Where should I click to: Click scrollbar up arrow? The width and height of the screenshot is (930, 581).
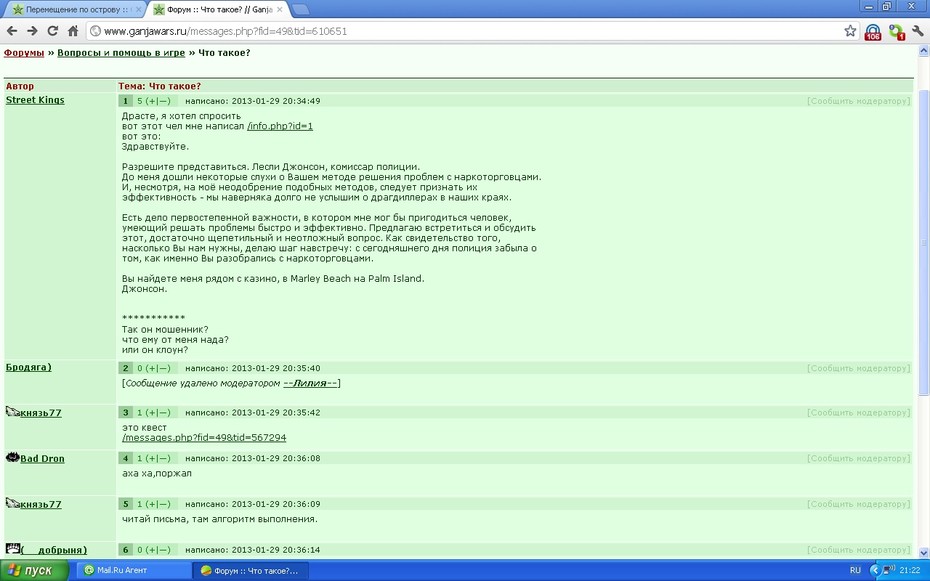tap(923, 52)
